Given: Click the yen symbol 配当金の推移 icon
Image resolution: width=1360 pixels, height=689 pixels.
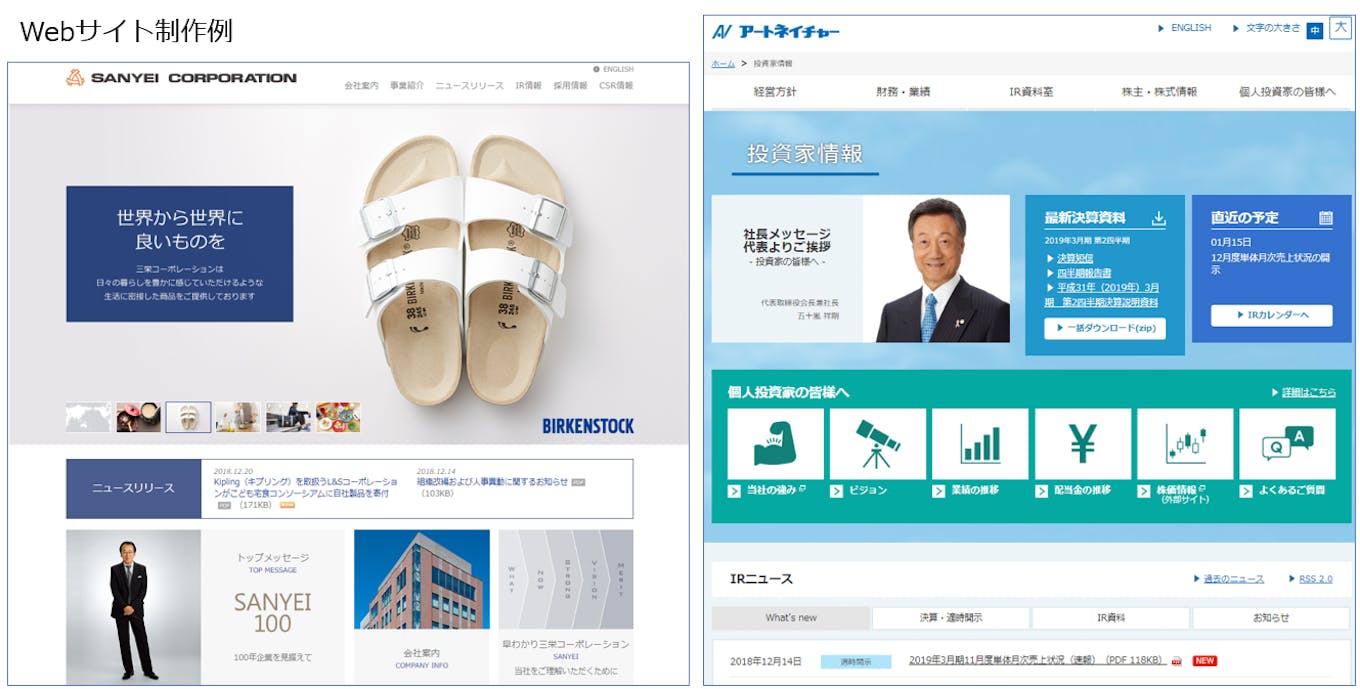Looking at the screenshot, I should point(1083,444).
